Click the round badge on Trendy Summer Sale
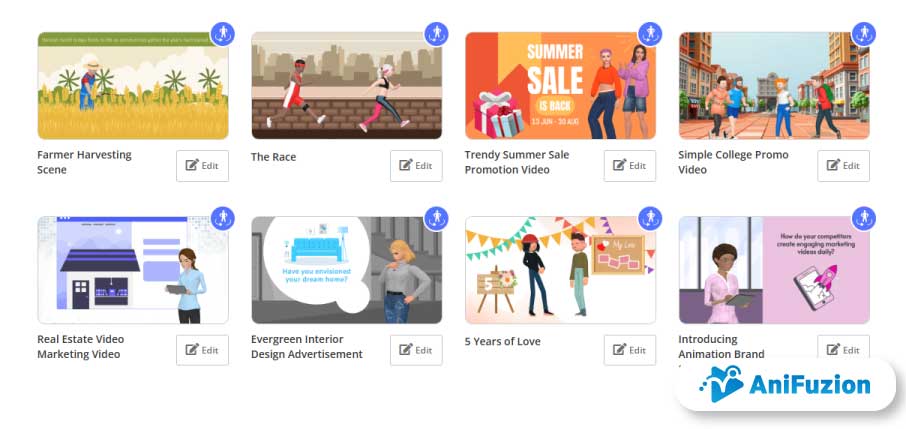The width and height of the screenshot is (906, 429). pyautogui.click(x=650, y=34)
